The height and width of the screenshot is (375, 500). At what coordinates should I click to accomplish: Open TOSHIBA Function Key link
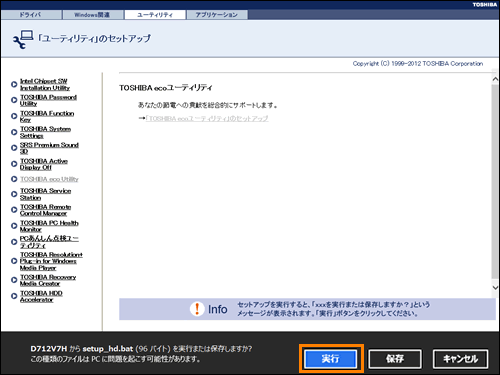click(47, 116)
